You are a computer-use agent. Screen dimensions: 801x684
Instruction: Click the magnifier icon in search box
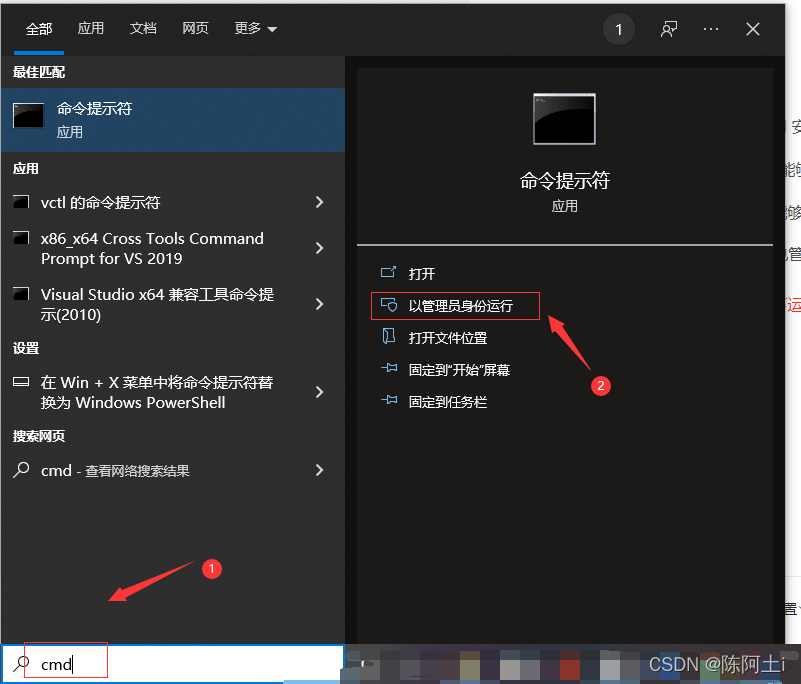pyautogui.click(x=21, y=664)
